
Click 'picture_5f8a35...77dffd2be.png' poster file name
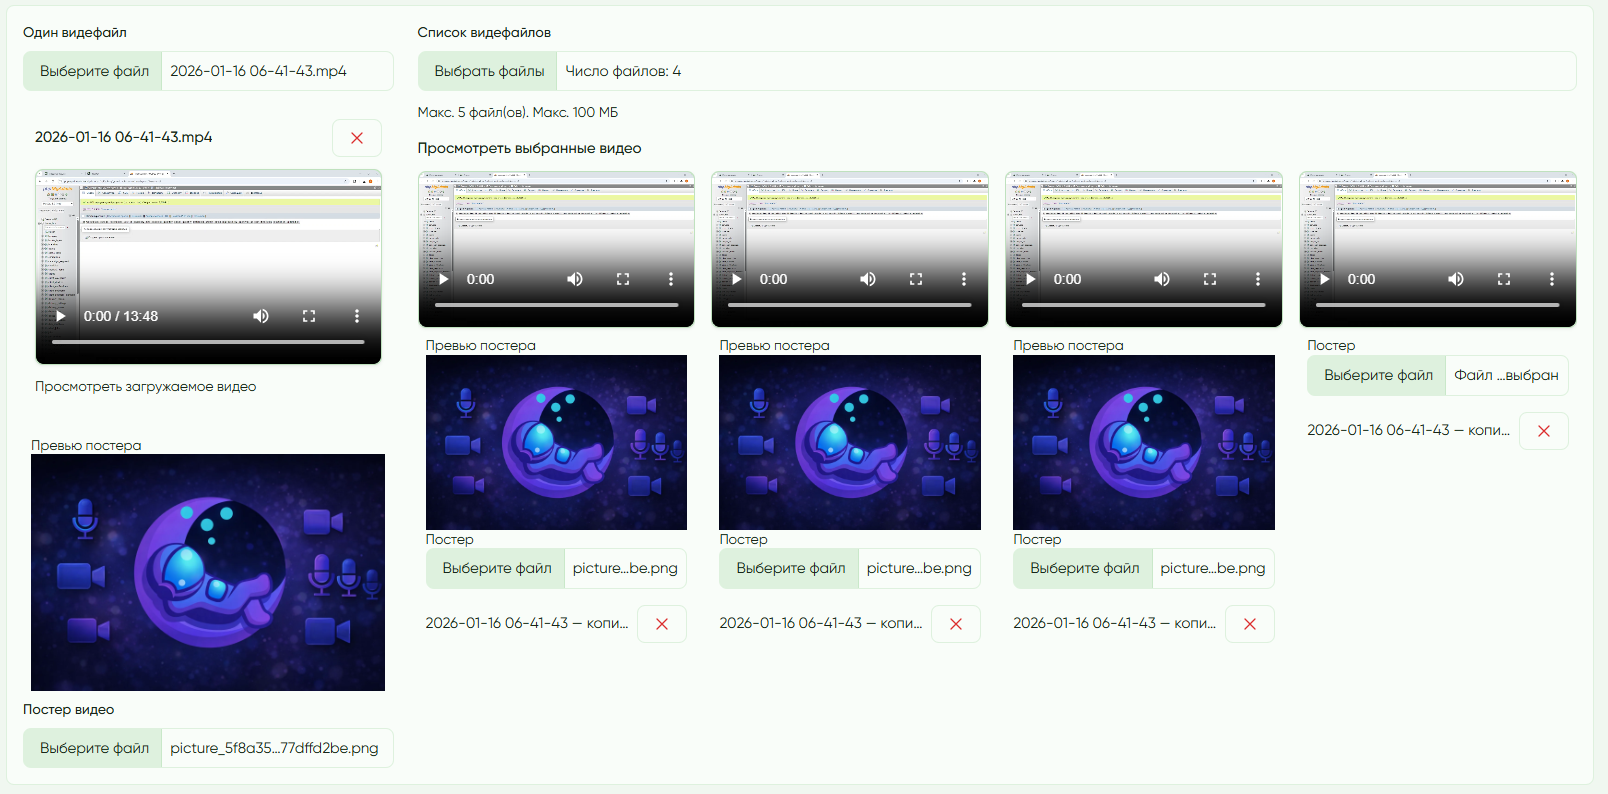tap(277, 748)
